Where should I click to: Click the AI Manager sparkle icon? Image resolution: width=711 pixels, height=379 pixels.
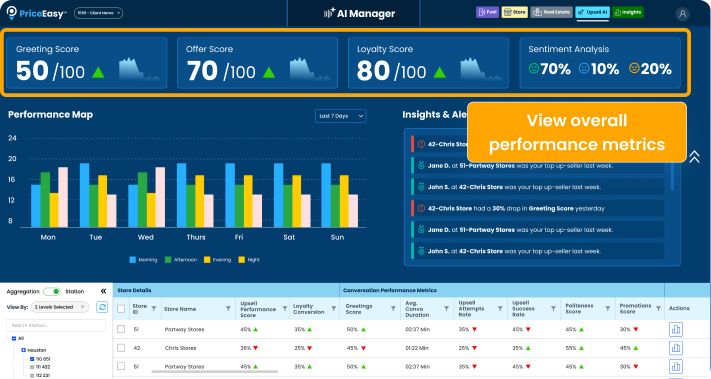pyautogui.click(x=329, y=13)
